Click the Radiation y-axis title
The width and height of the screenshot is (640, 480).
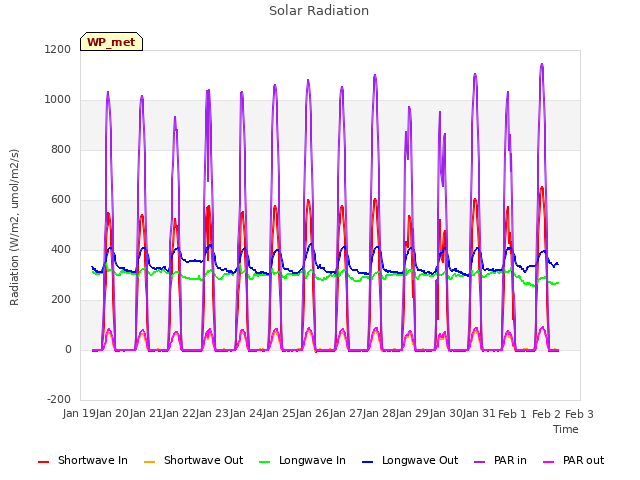[x=14, y=227]
